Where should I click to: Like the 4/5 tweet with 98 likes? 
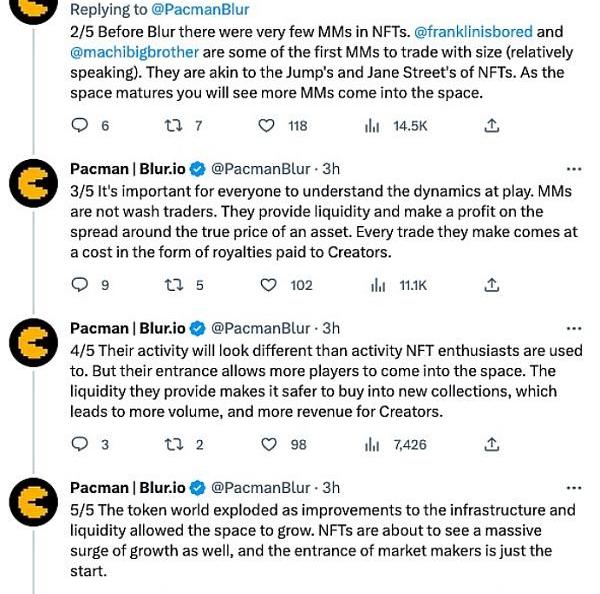pos(267,444)
